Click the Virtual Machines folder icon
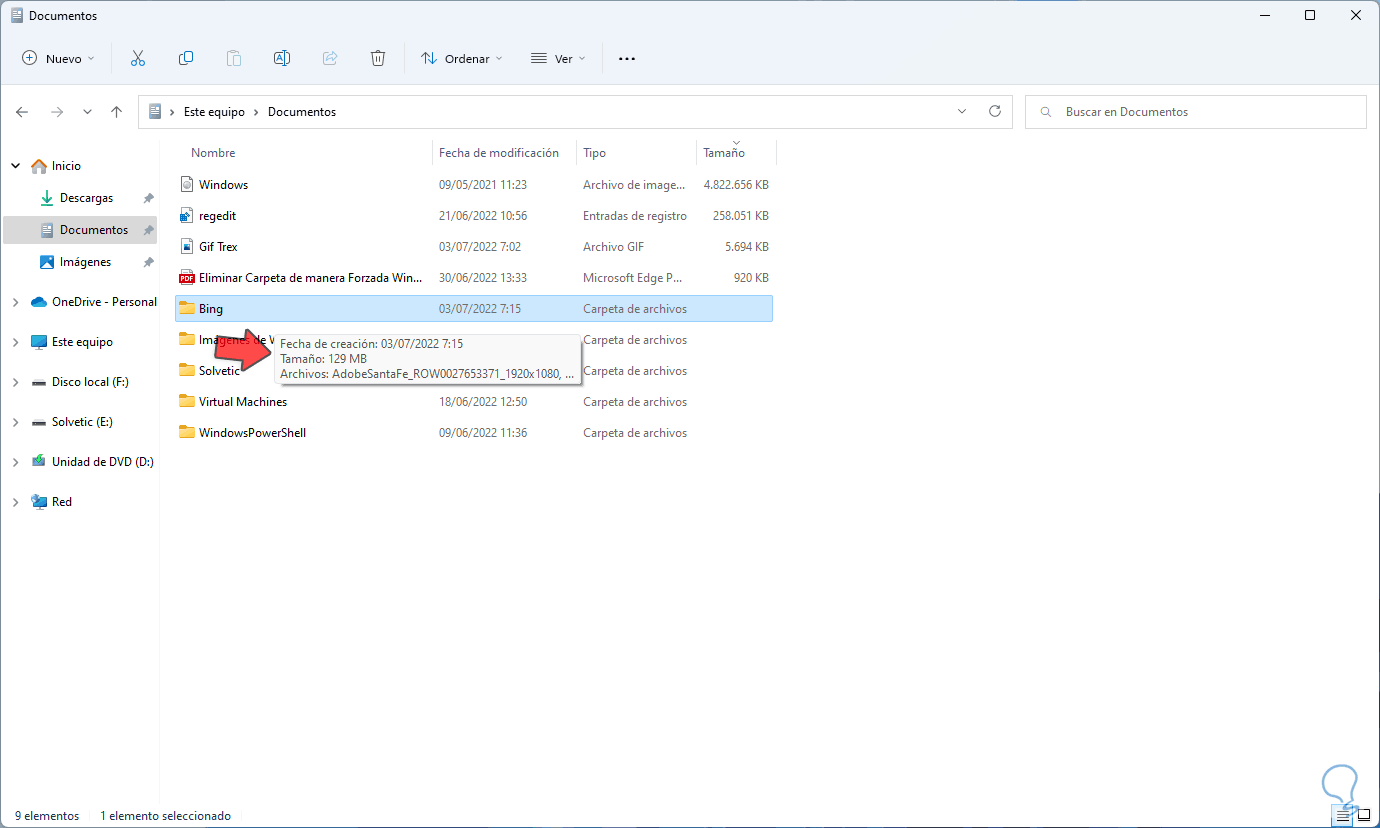This screenshot has height=828, width=1380. (x=186, y=402)
